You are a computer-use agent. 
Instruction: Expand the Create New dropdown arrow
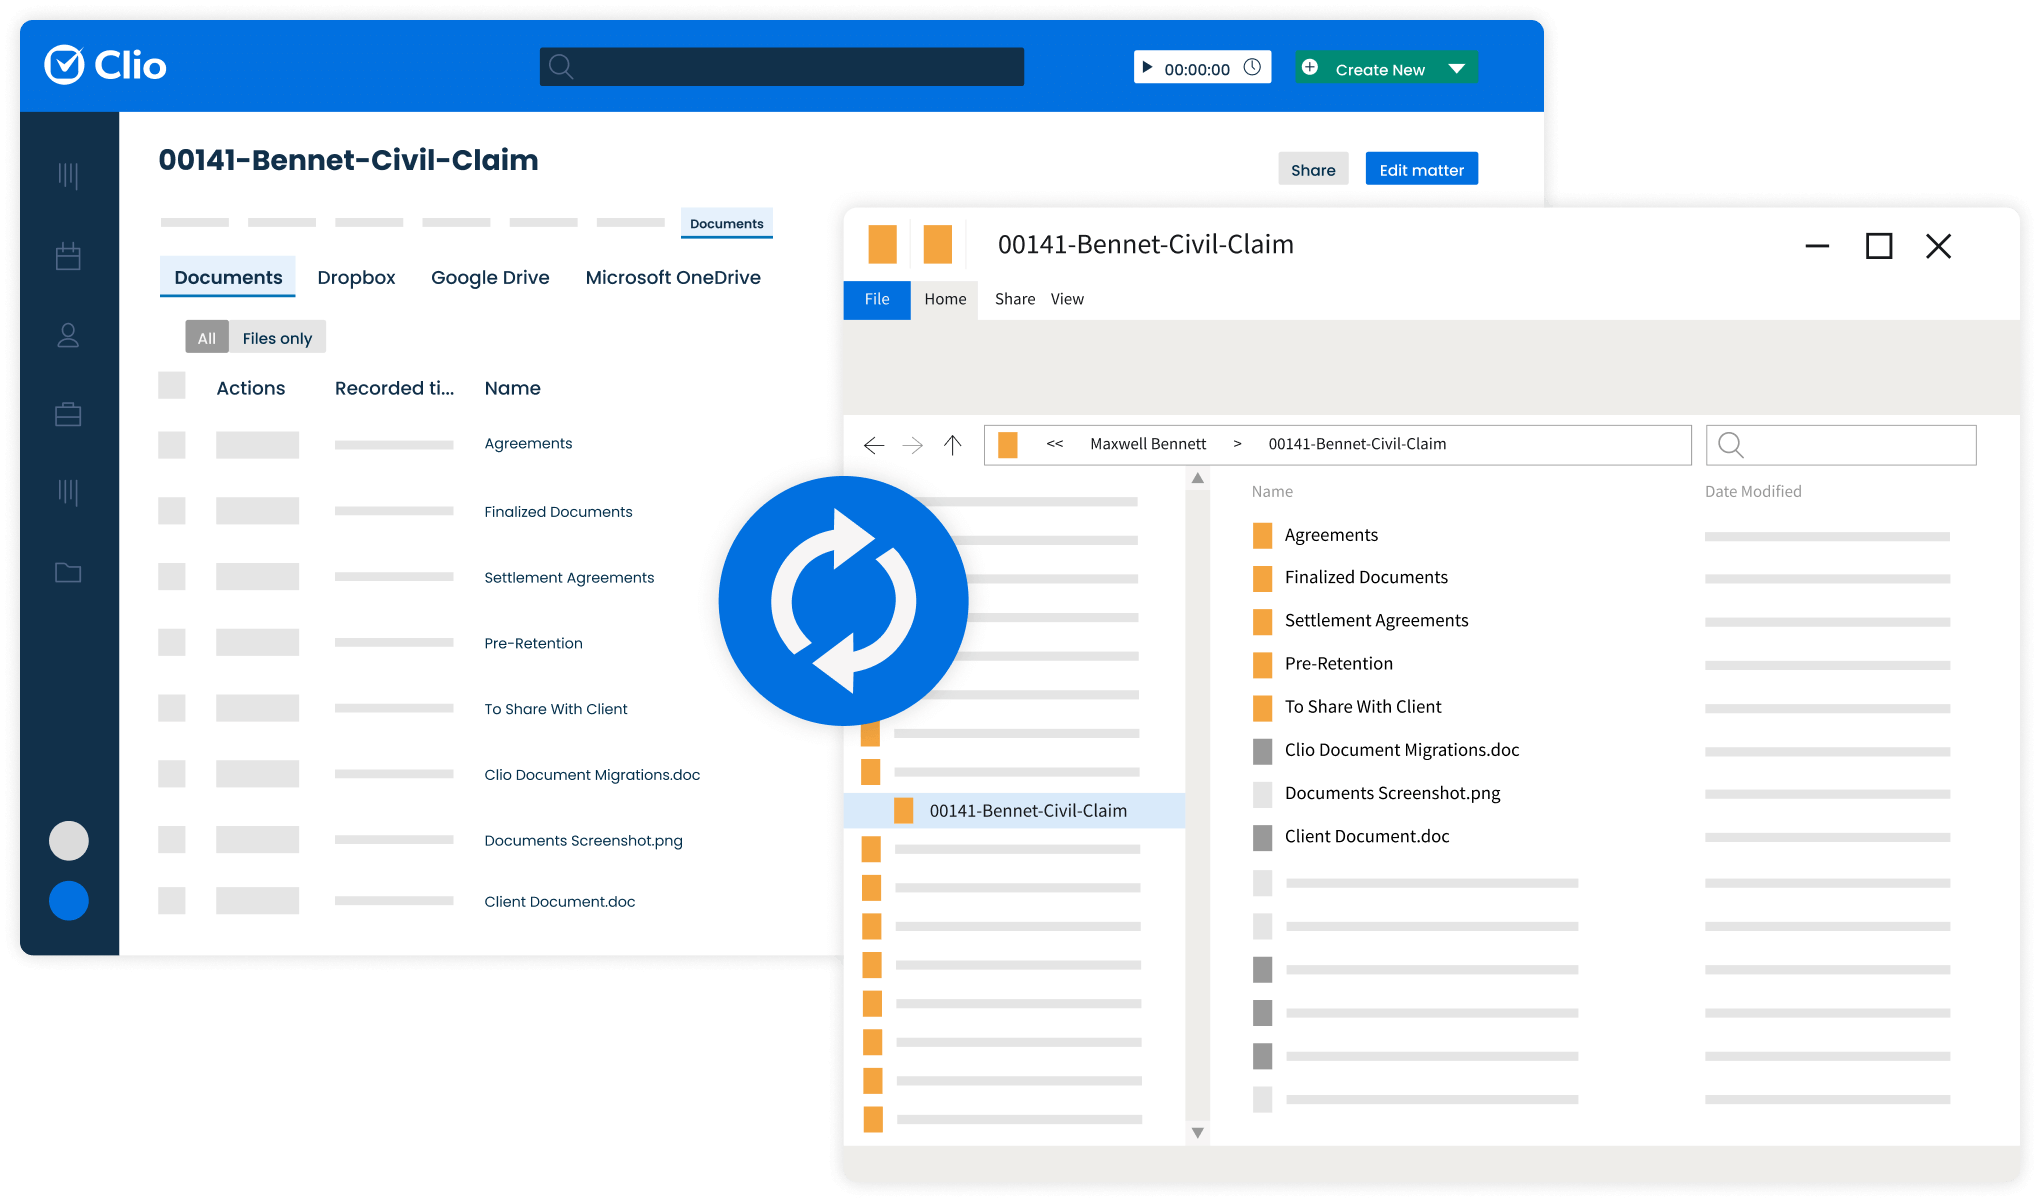click(1456, 69)
